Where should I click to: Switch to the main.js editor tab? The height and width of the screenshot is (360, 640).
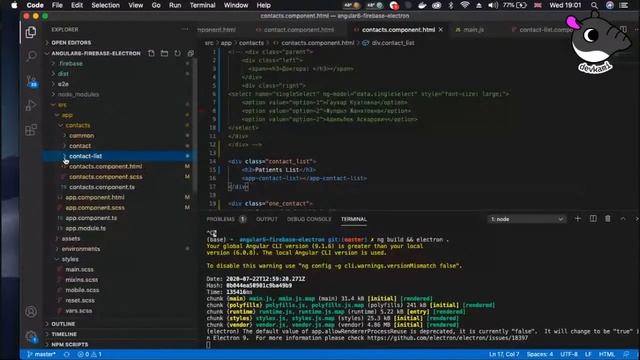(473, 29)
